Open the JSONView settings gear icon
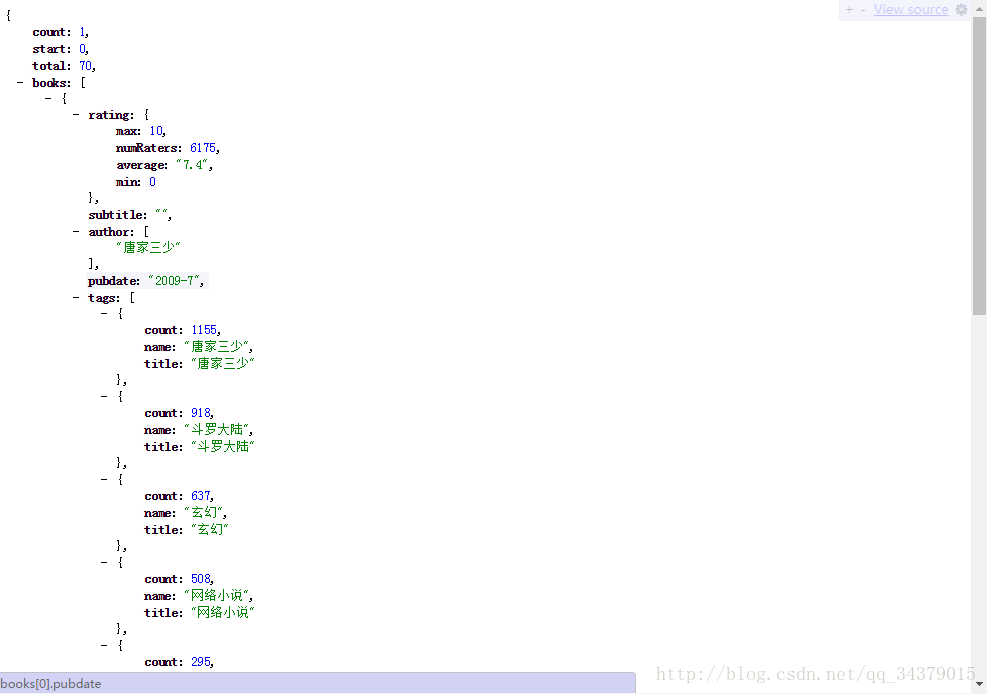The height and width of the screenshot is (694, 987). (x=961, y=9)
